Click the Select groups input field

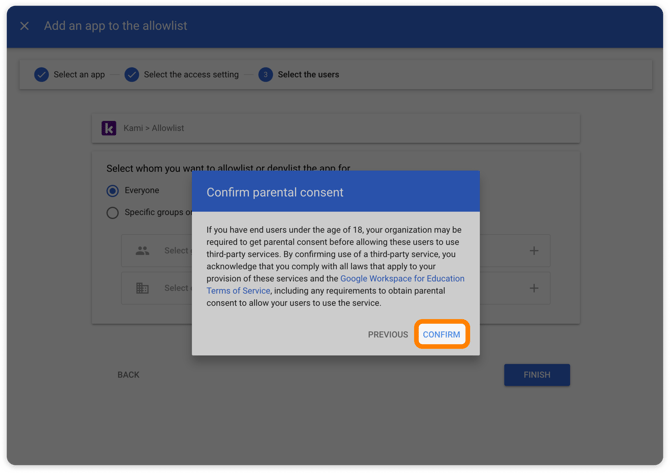pyautogui.click(x=335, y=251)
